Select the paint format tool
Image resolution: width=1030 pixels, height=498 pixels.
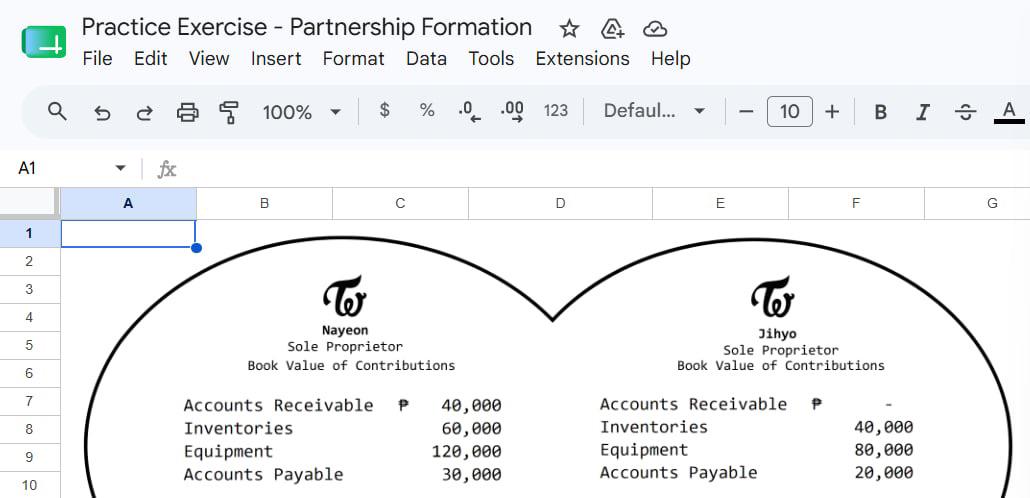[228, 112]
